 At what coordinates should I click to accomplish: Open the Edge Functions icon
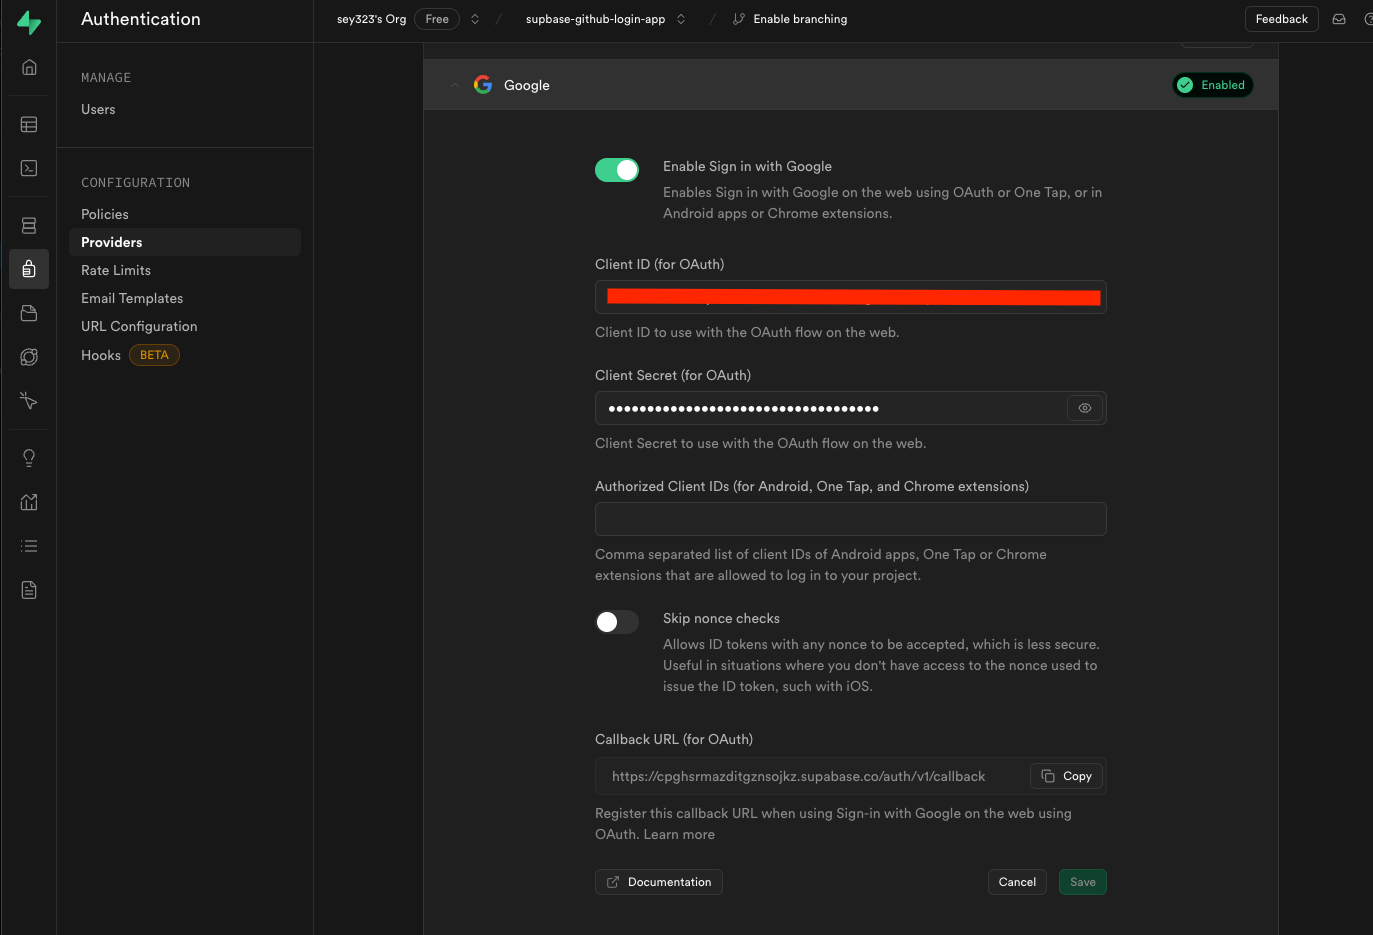tap(29, 357)
